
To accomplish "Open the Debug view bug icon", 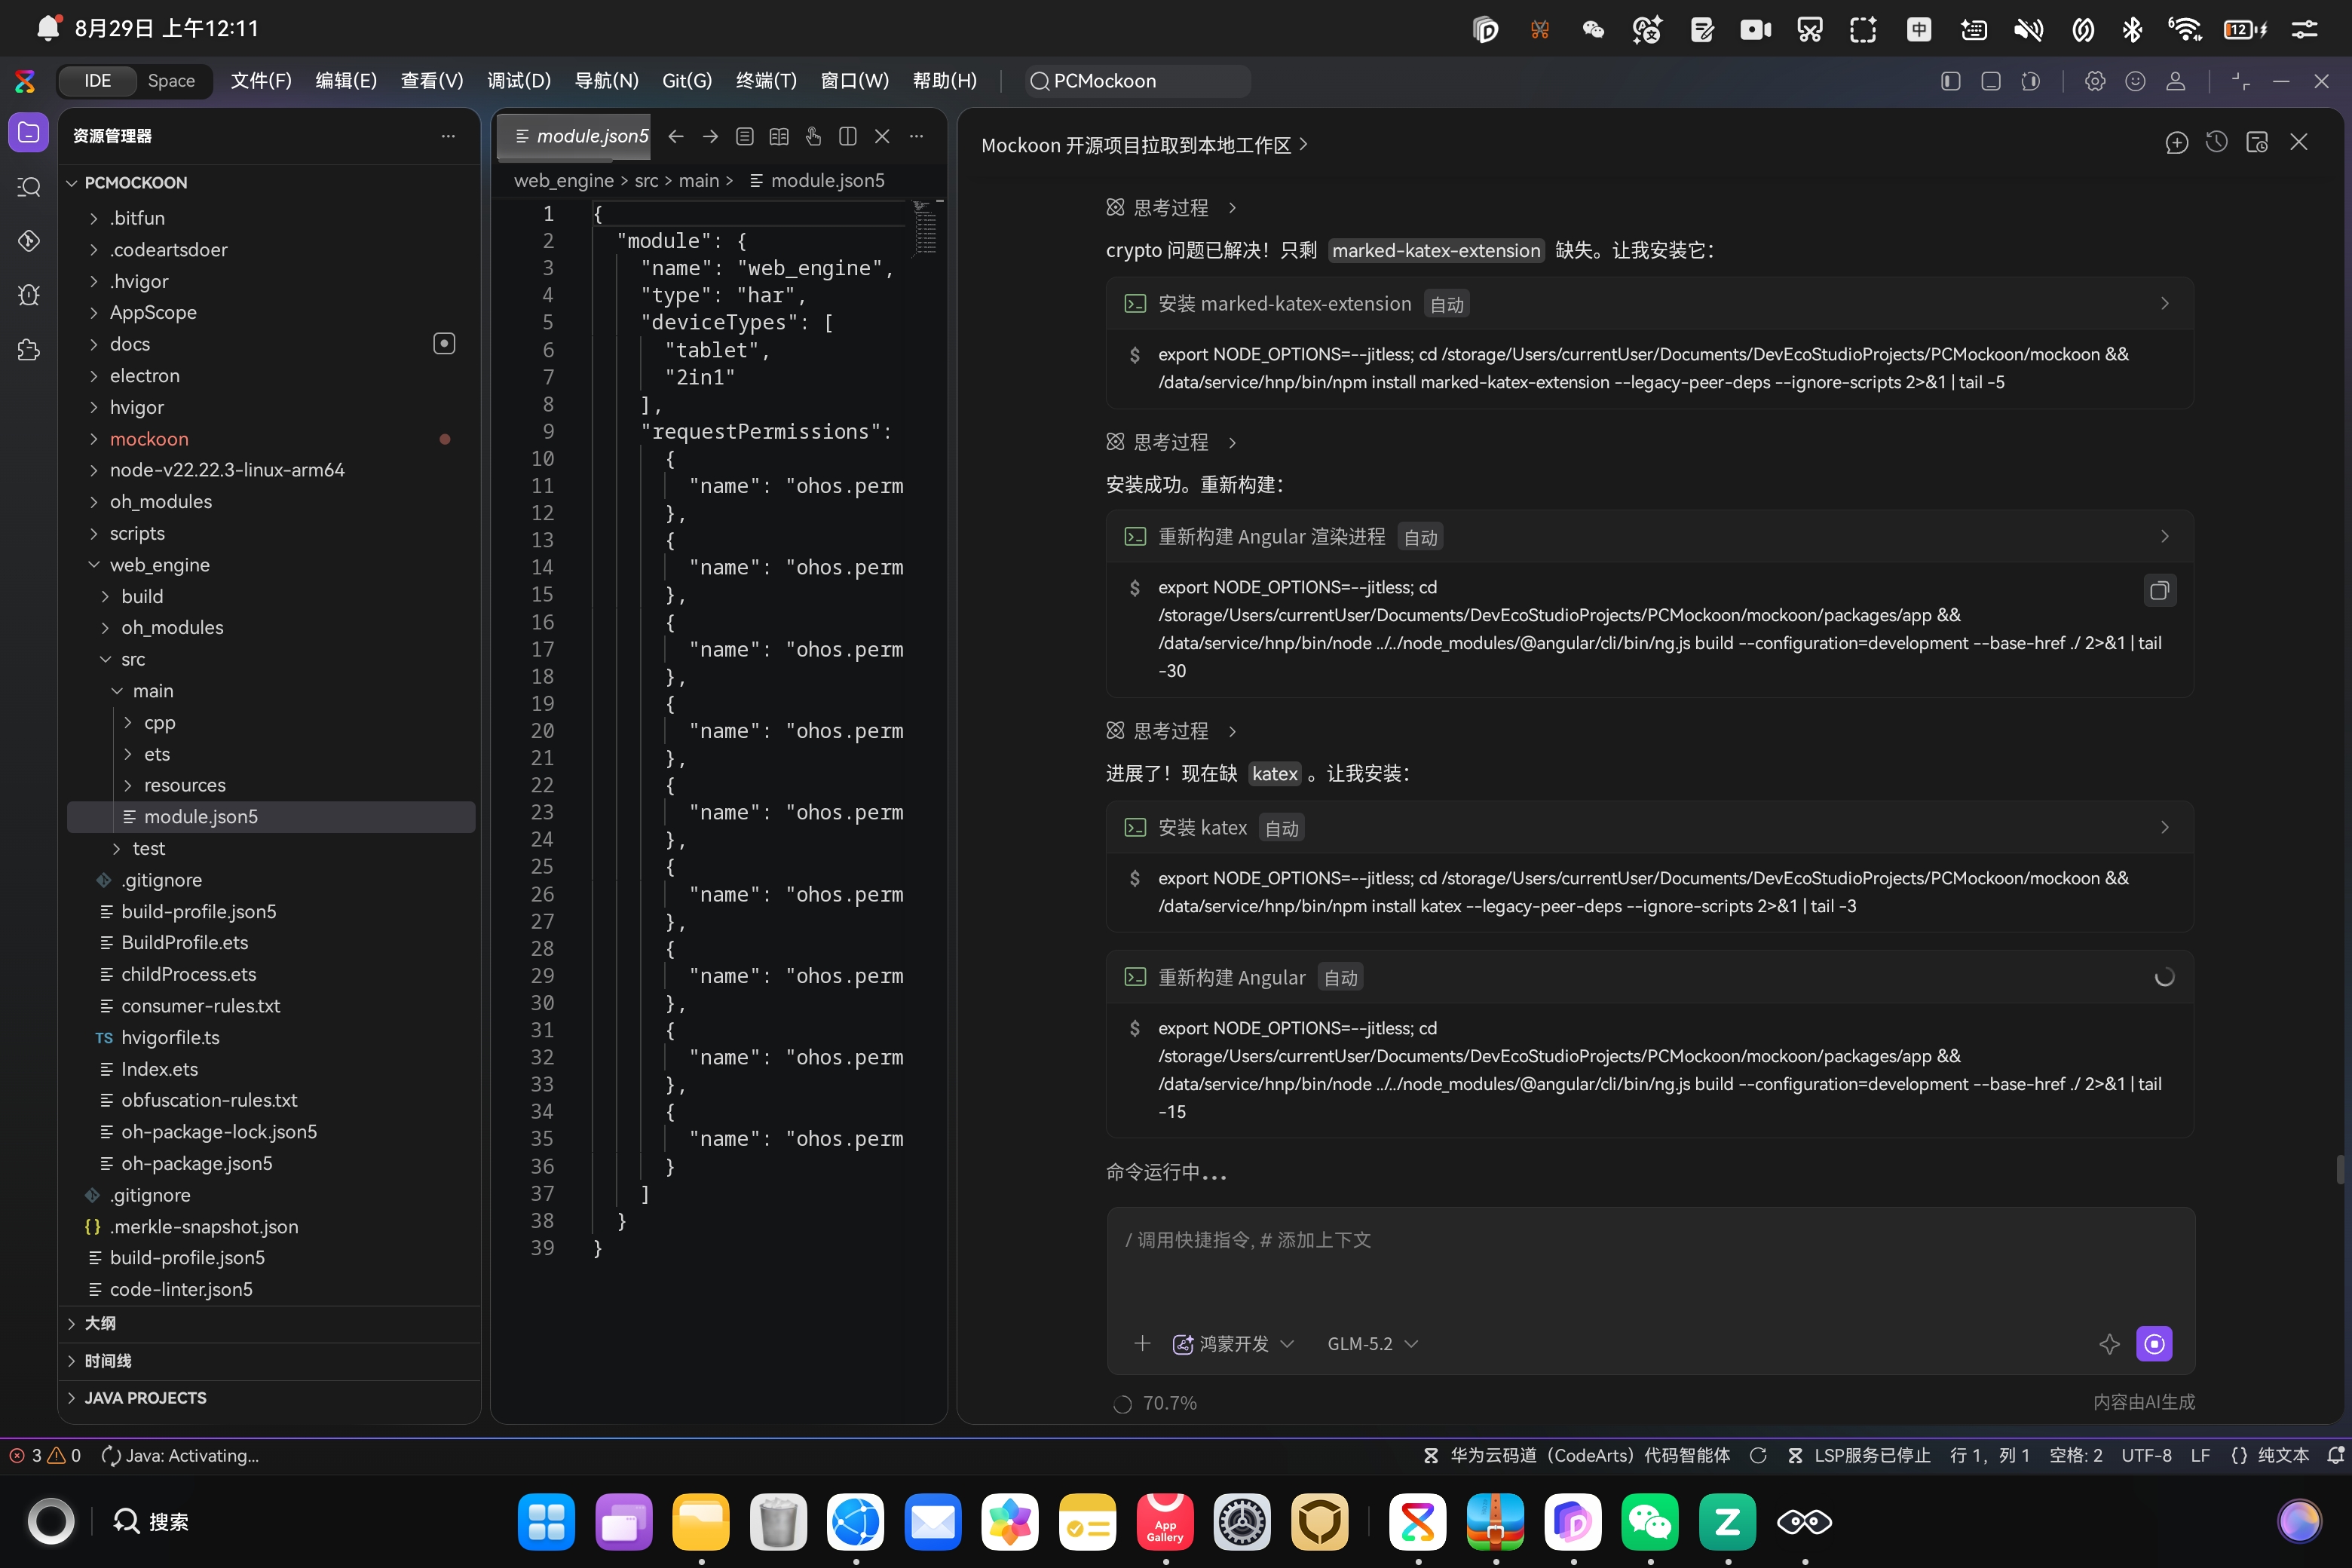I will click(x=29, y=295).
